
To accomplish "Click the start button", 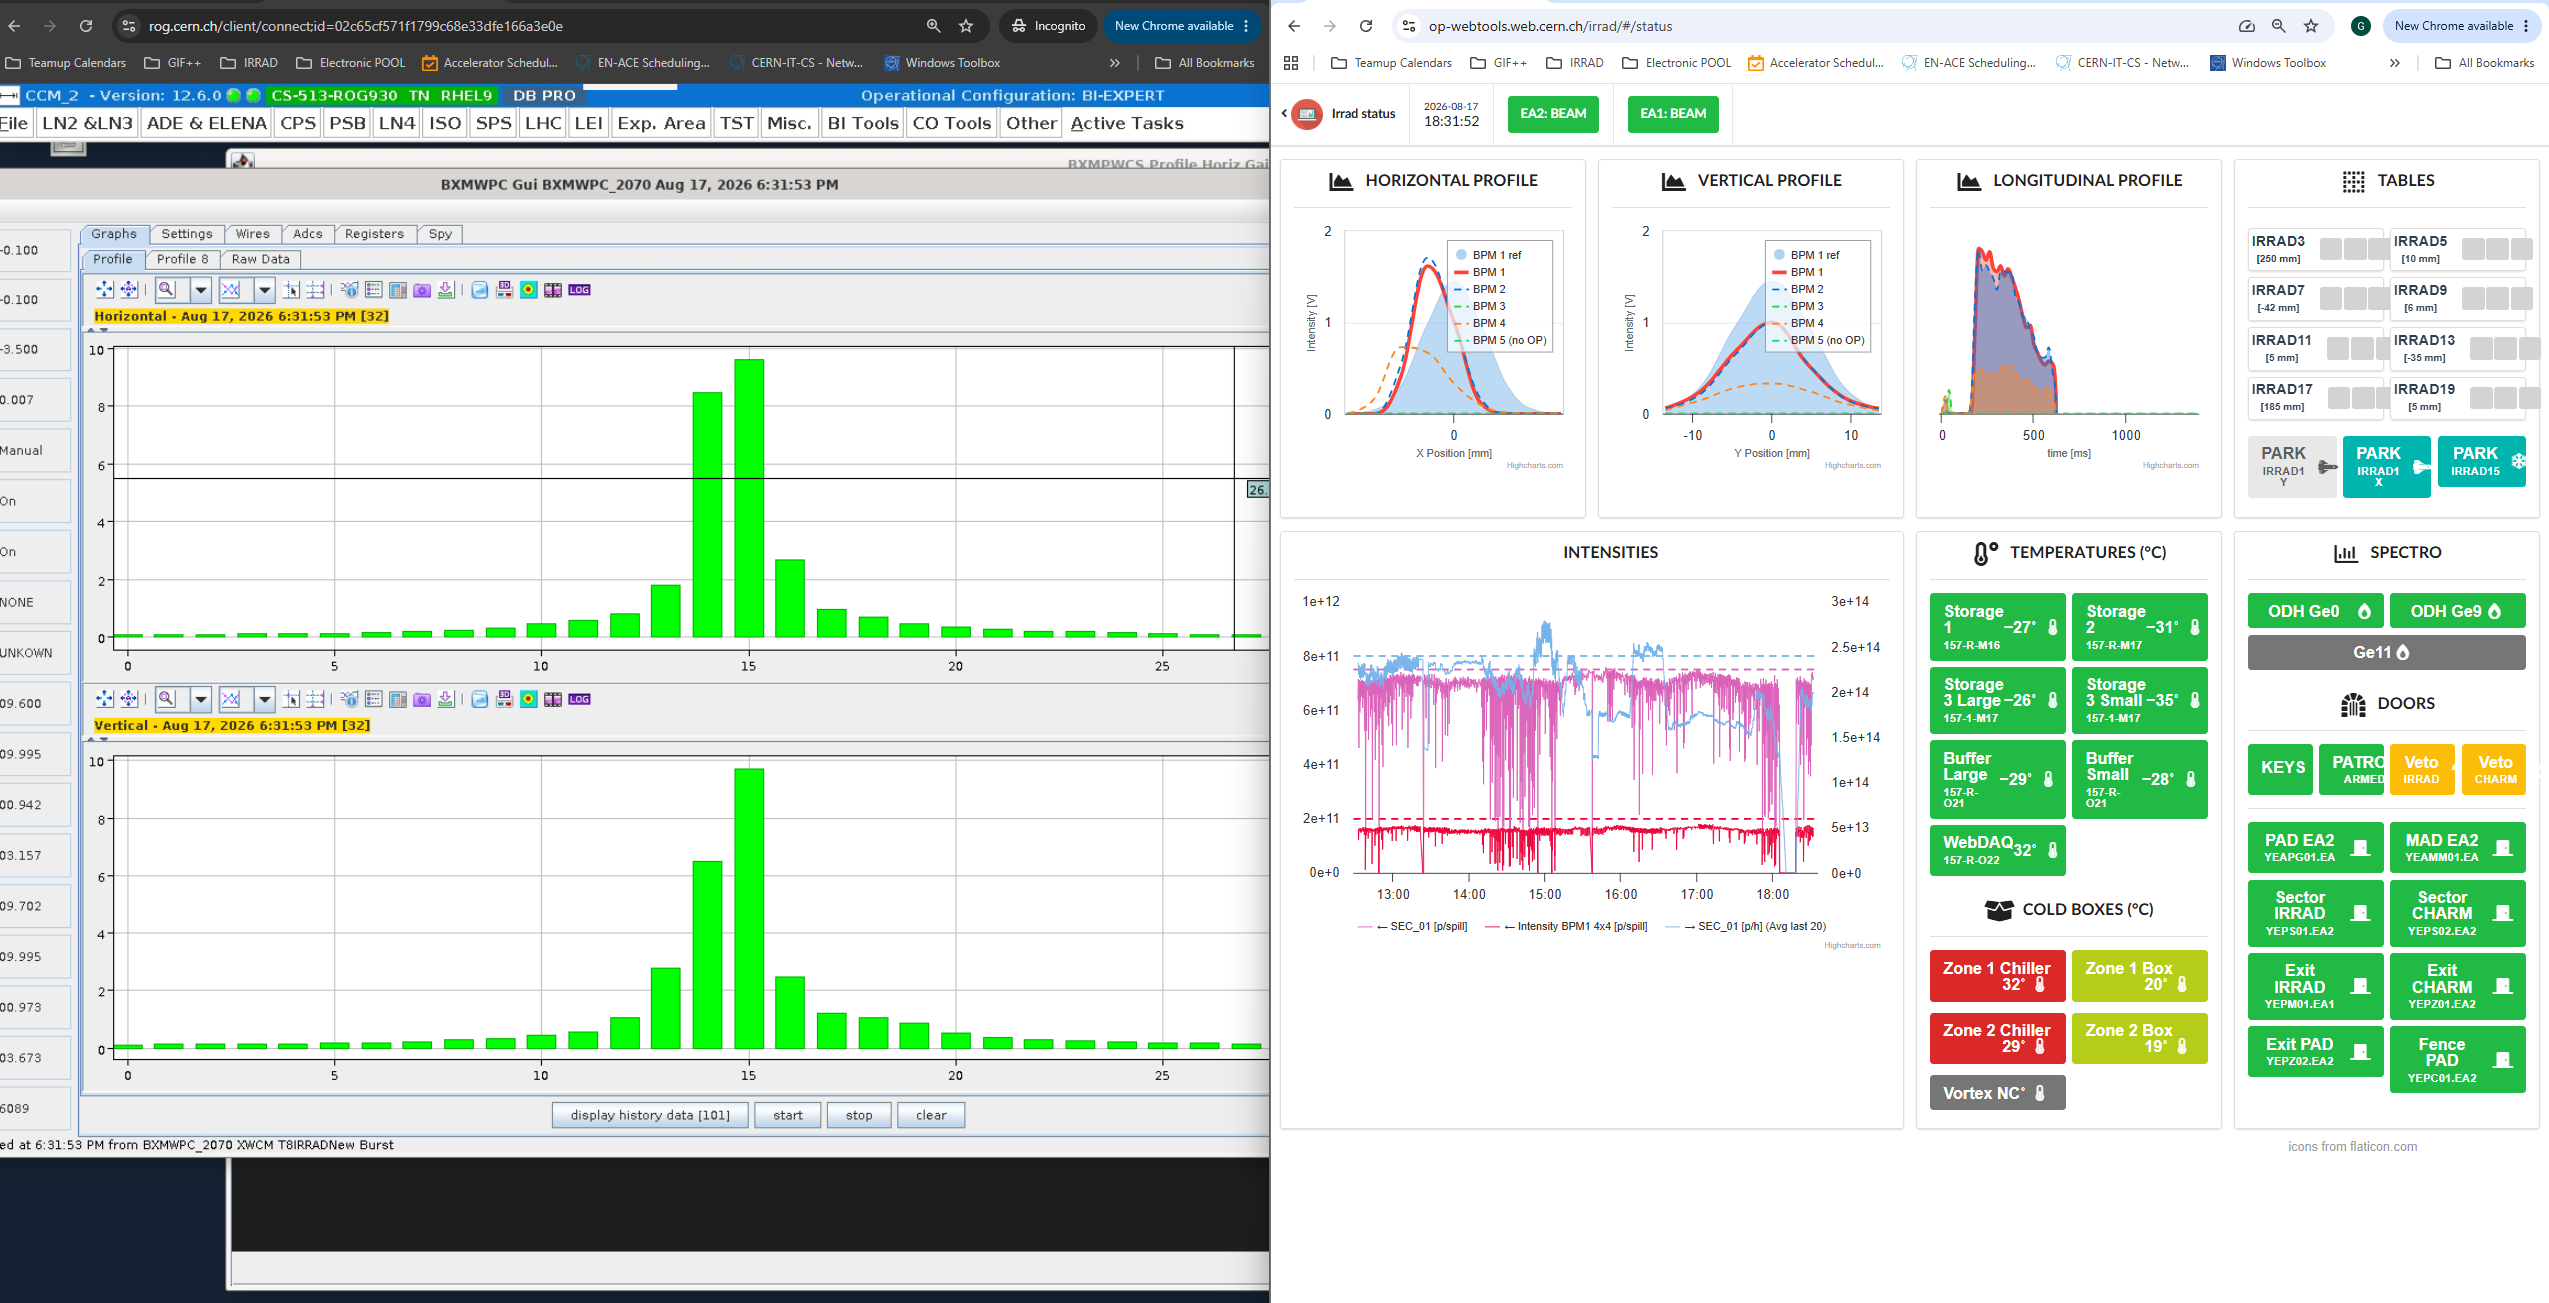I will (788, 1115).
